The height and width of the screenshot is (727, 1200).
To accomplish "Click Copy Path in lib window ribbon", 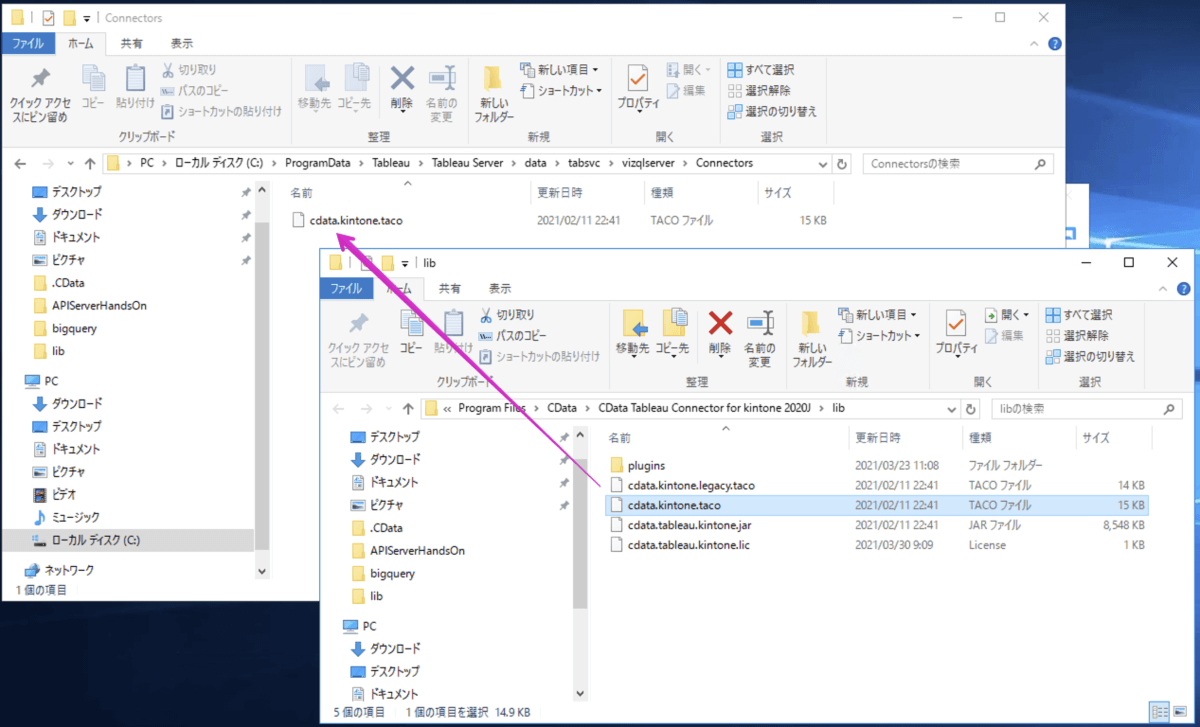I will [513, 335].
